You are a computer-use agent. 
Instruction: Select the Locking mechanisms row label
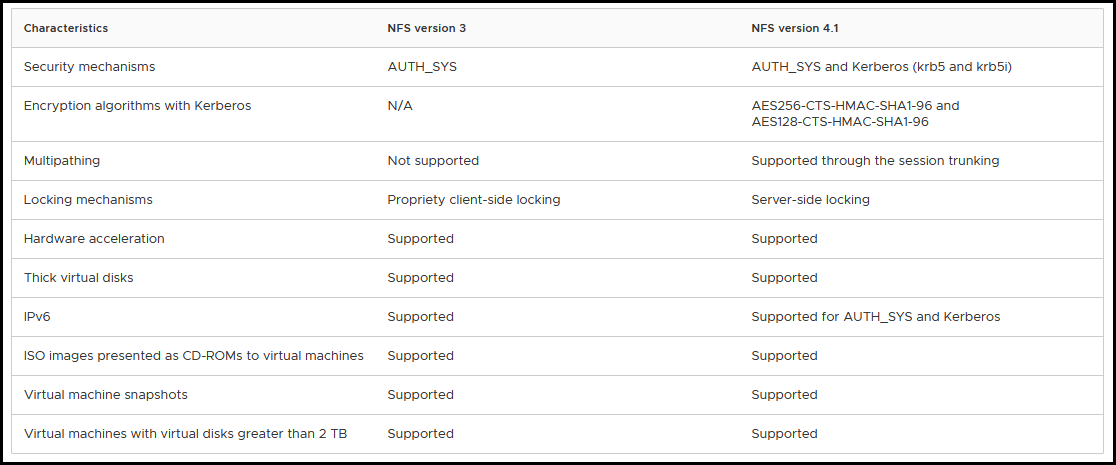click(x=88, y=200)
